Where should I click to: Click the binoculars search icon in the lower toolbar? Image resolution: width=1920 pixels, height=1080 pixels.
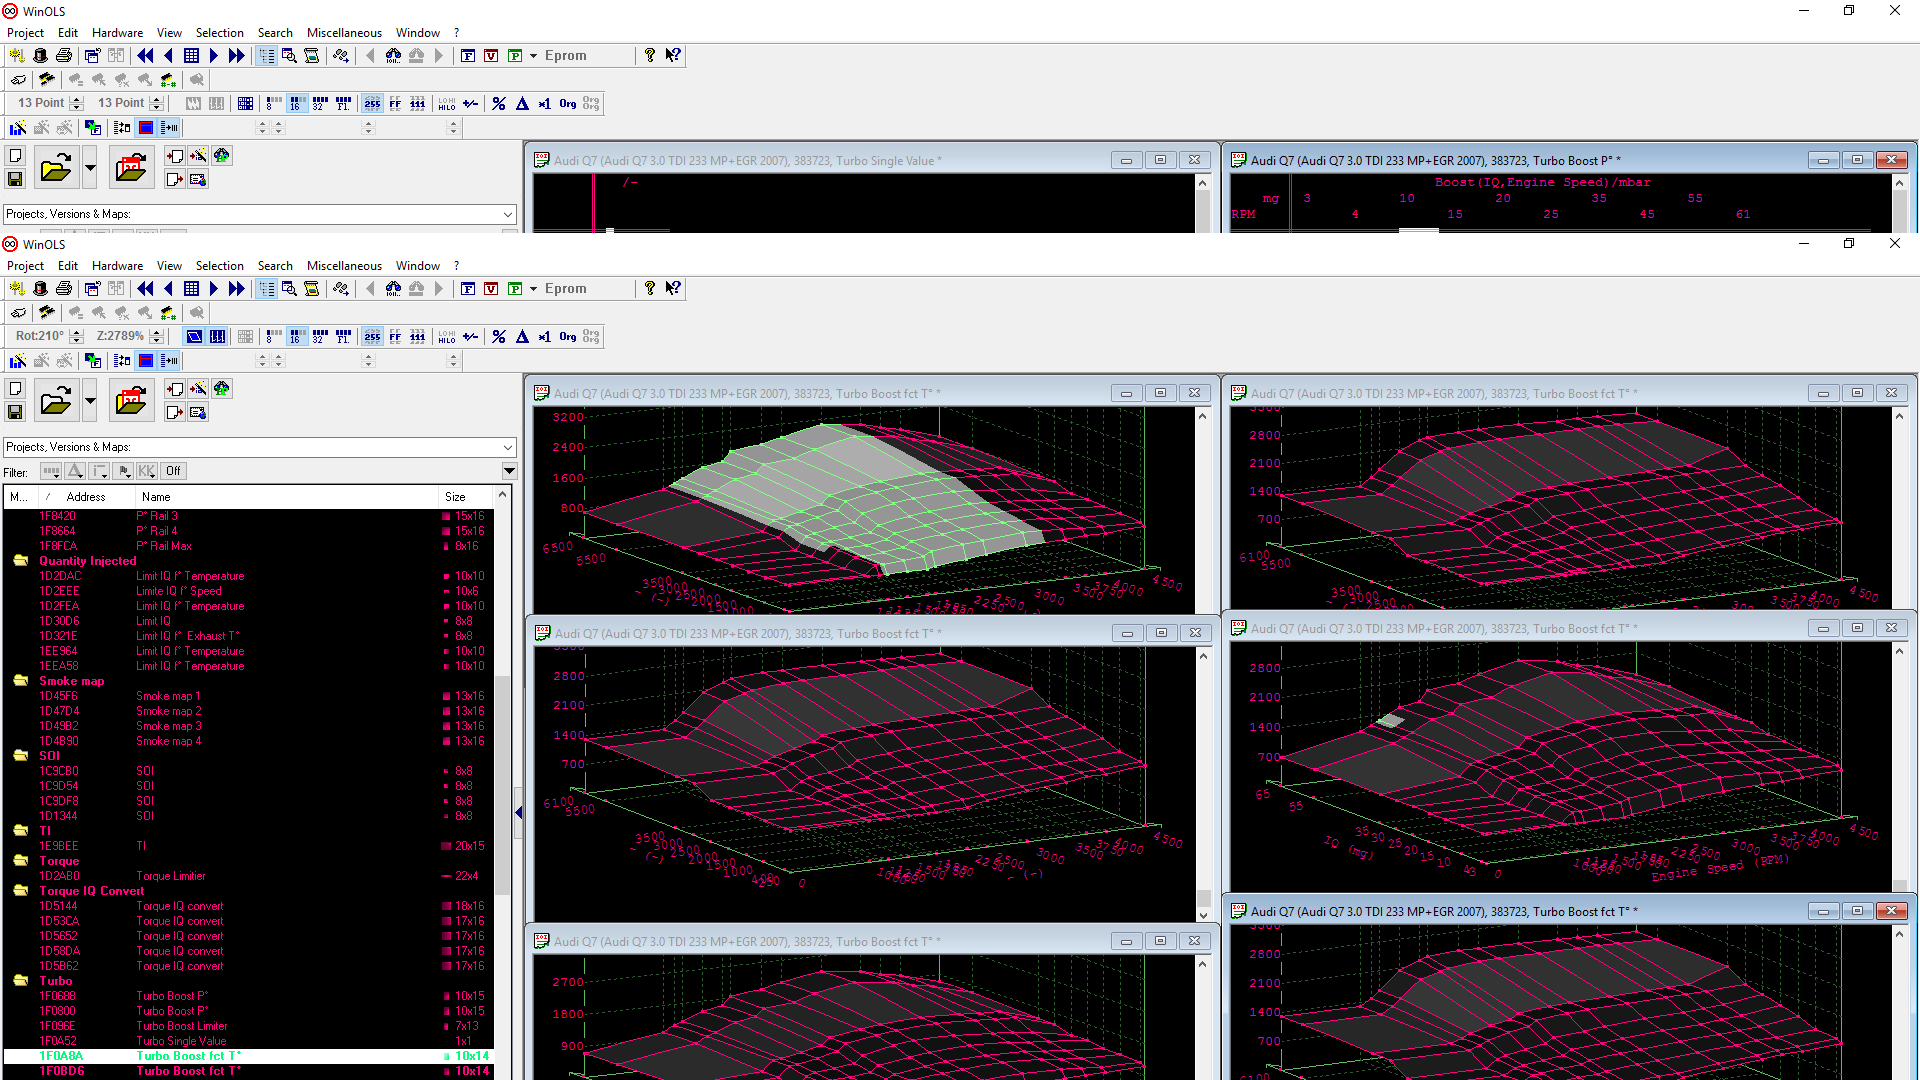[393, 289]
